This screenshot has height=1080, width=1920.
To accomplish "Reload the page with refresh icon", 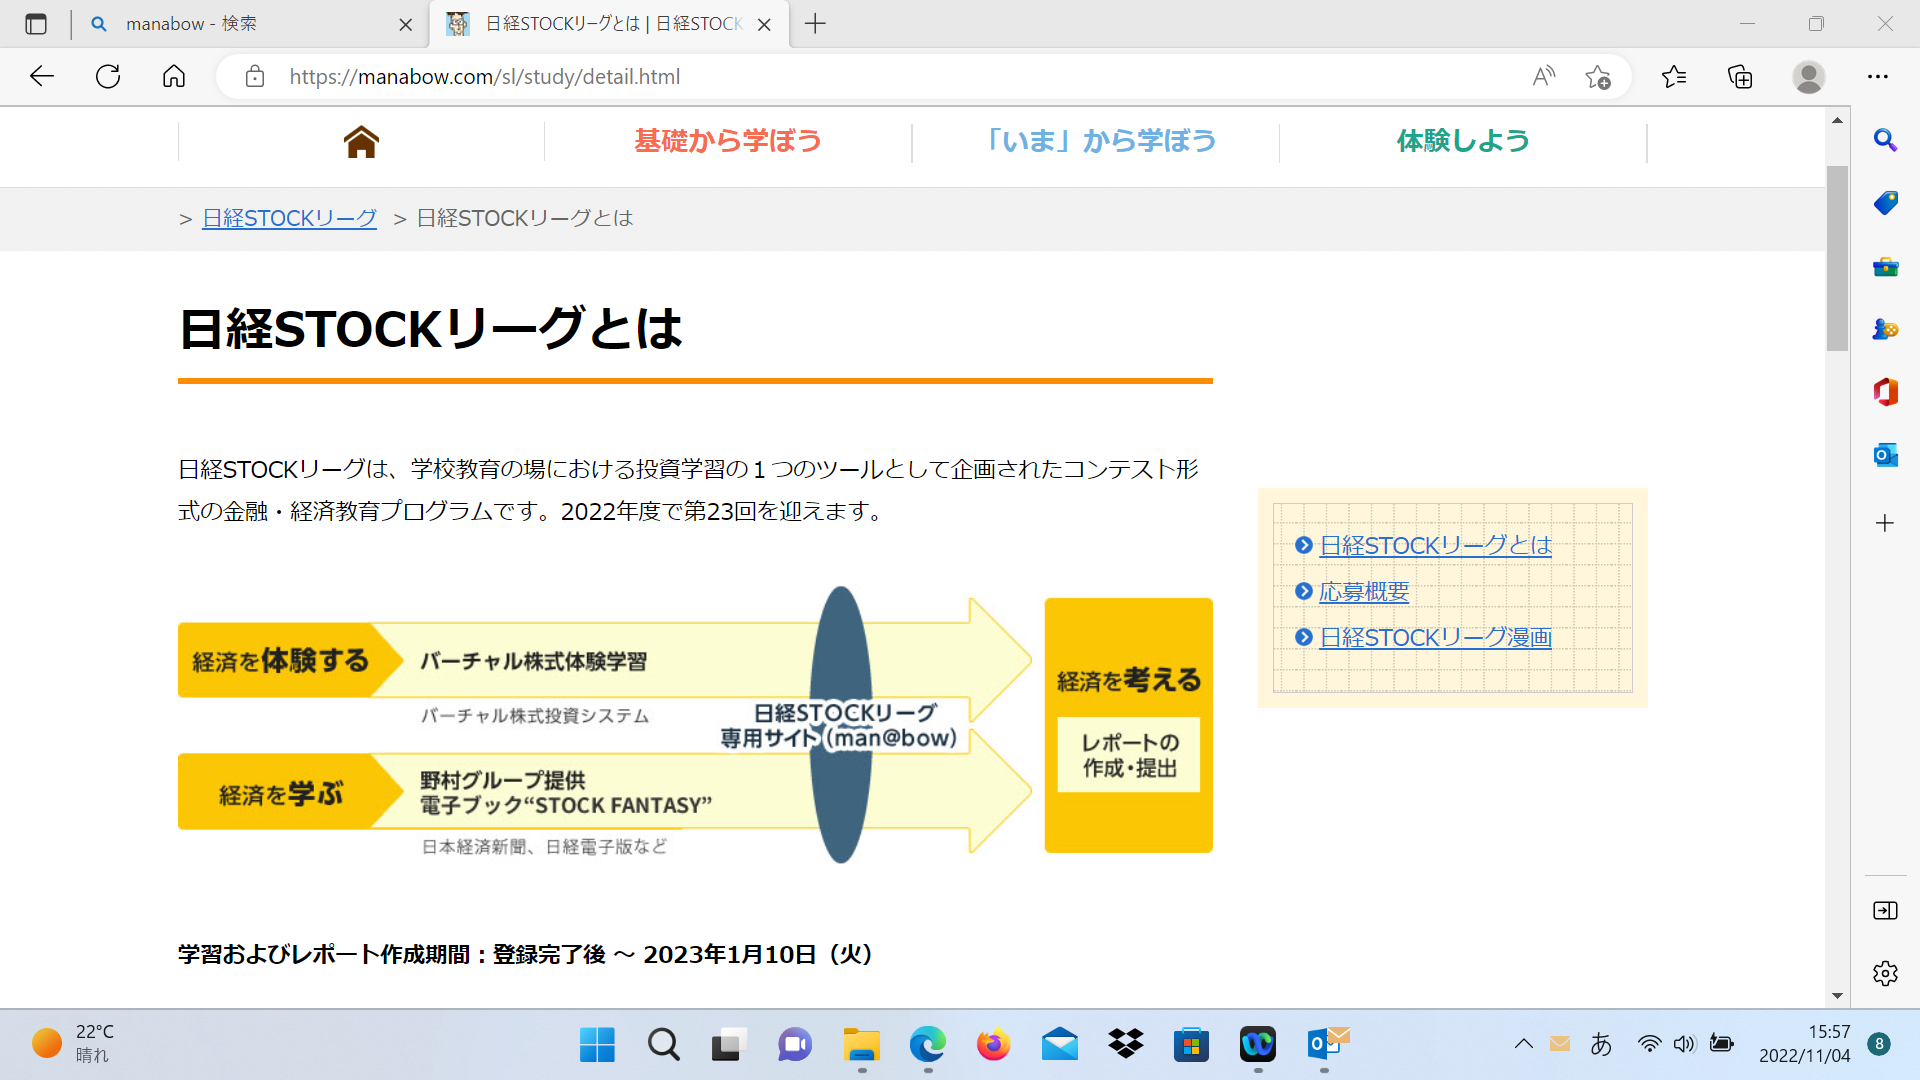I will pos(108,77).
